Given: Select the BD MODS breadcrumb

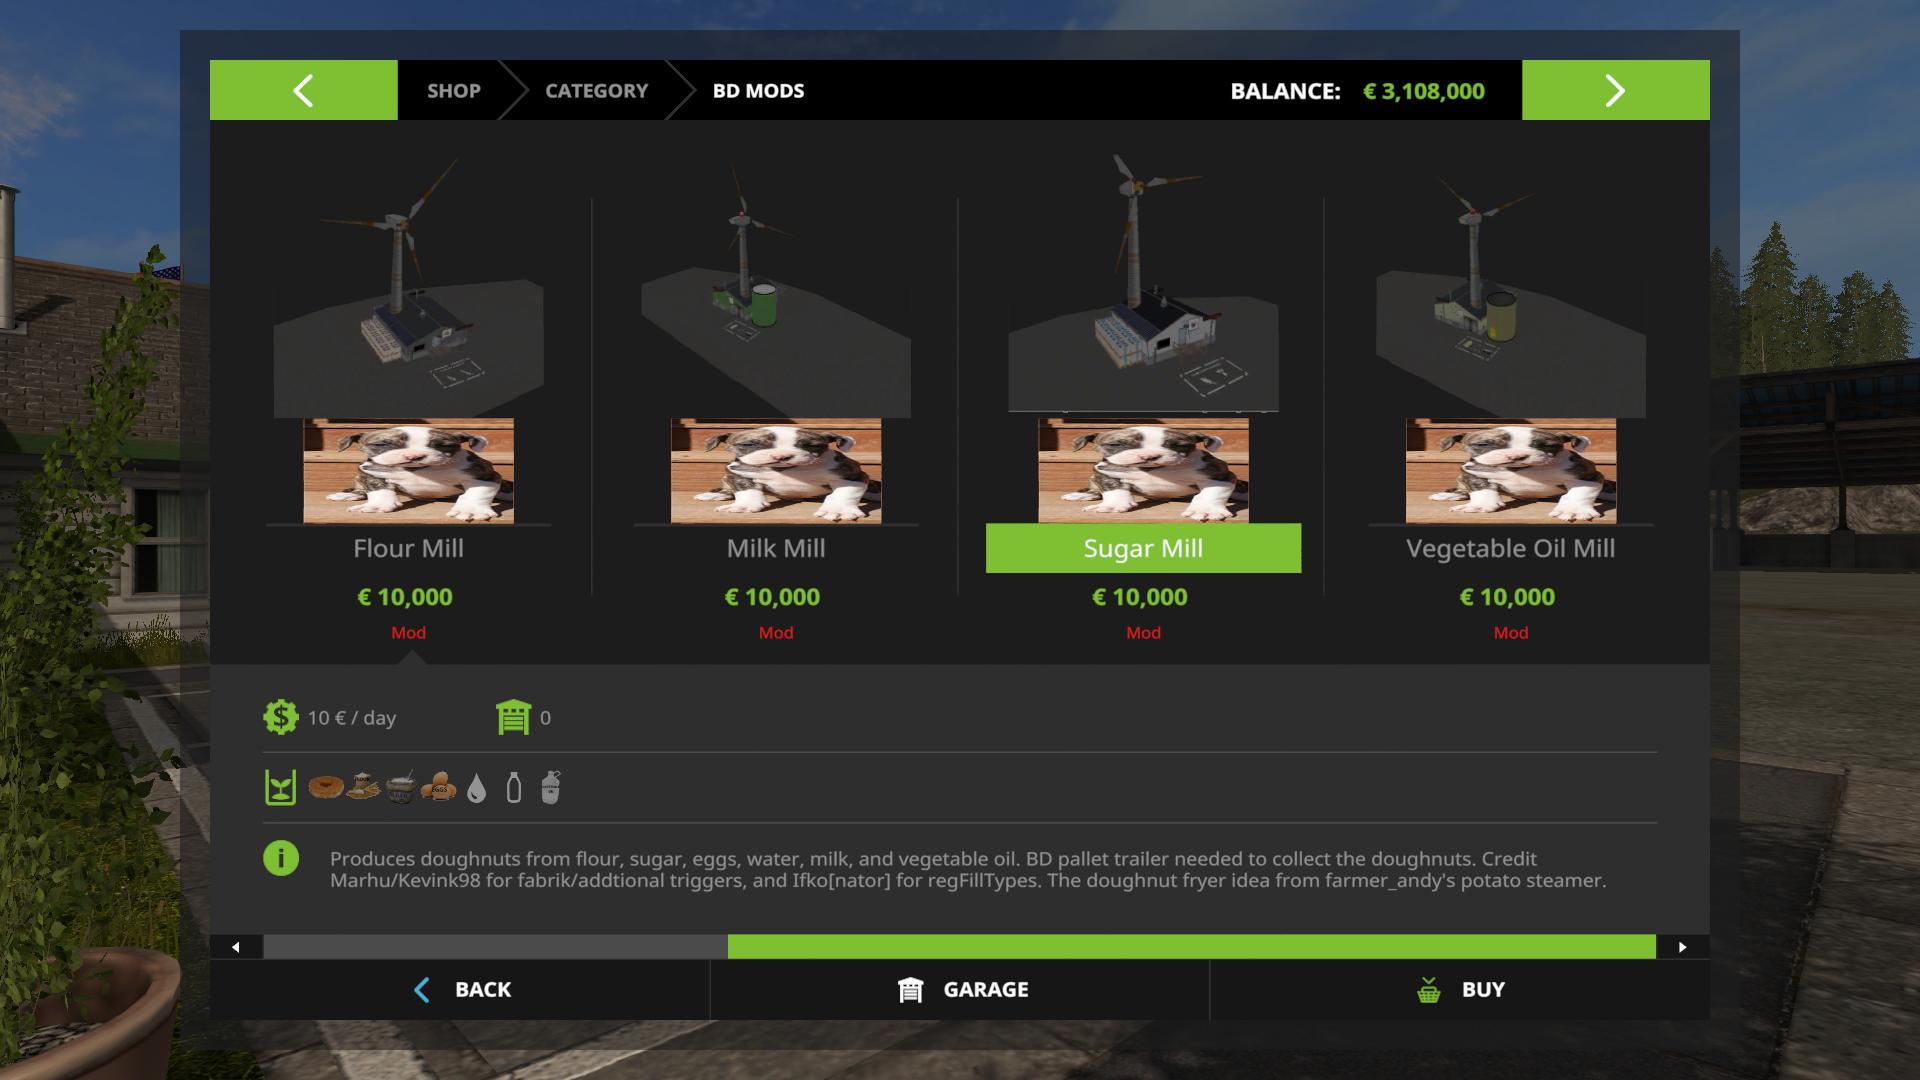Looking at the screenshot, I should coord(758,90).
